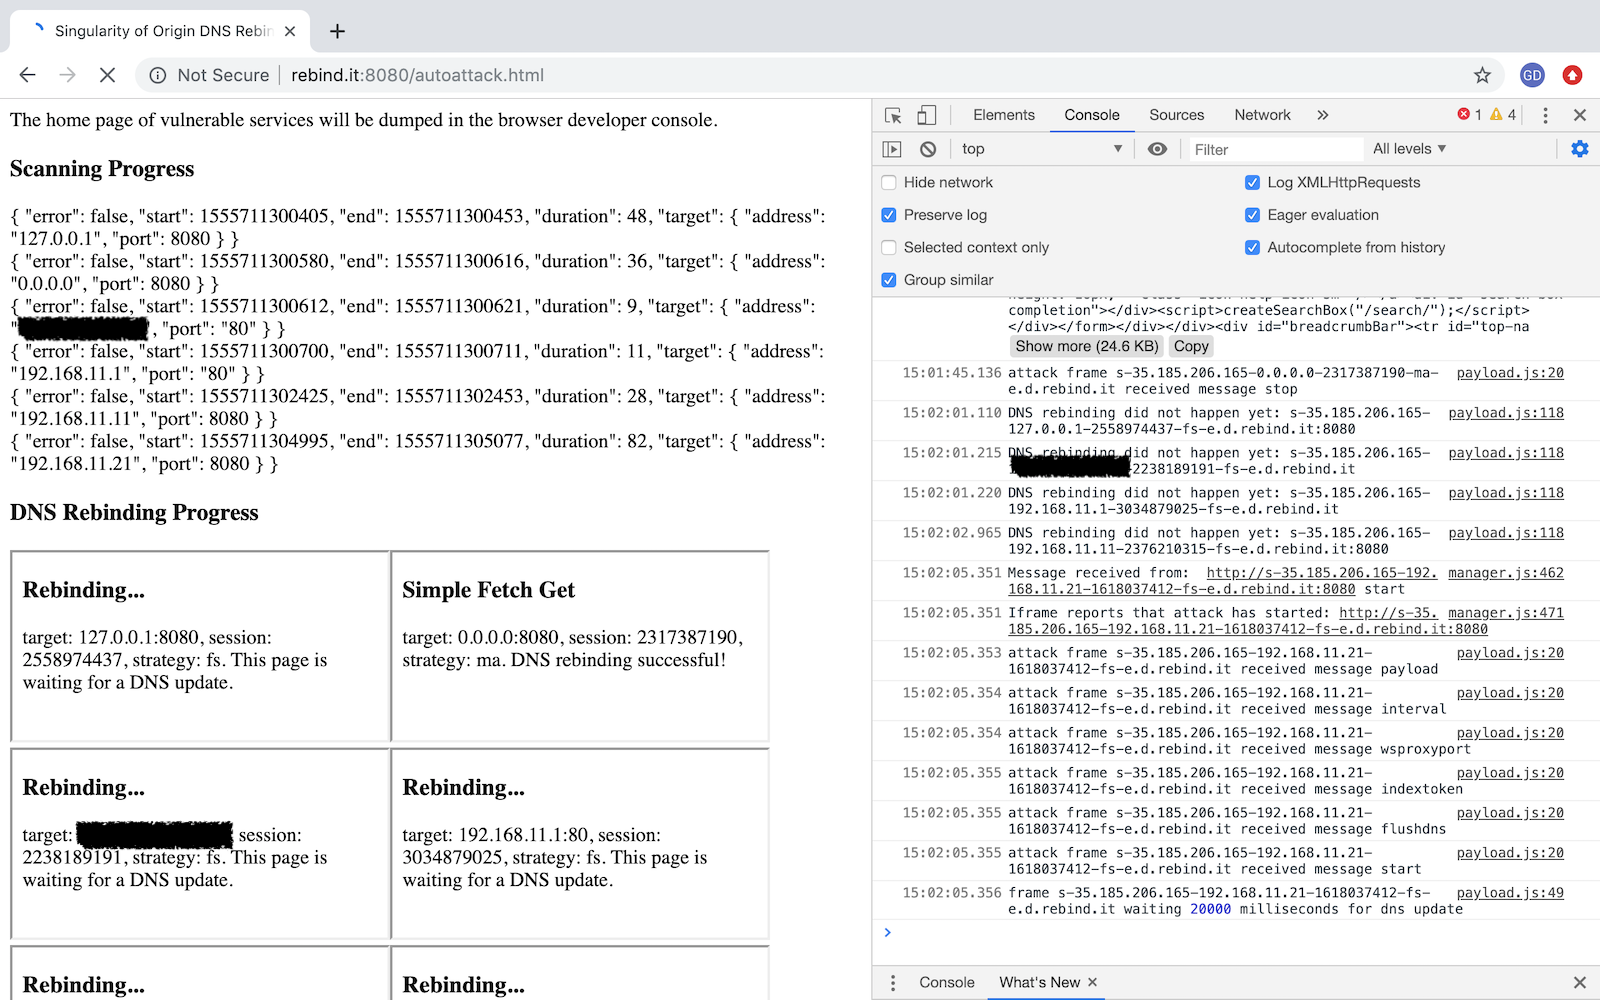
Task: Open the DevTools three-dot menu
Action: click(x=1545, y=114)
